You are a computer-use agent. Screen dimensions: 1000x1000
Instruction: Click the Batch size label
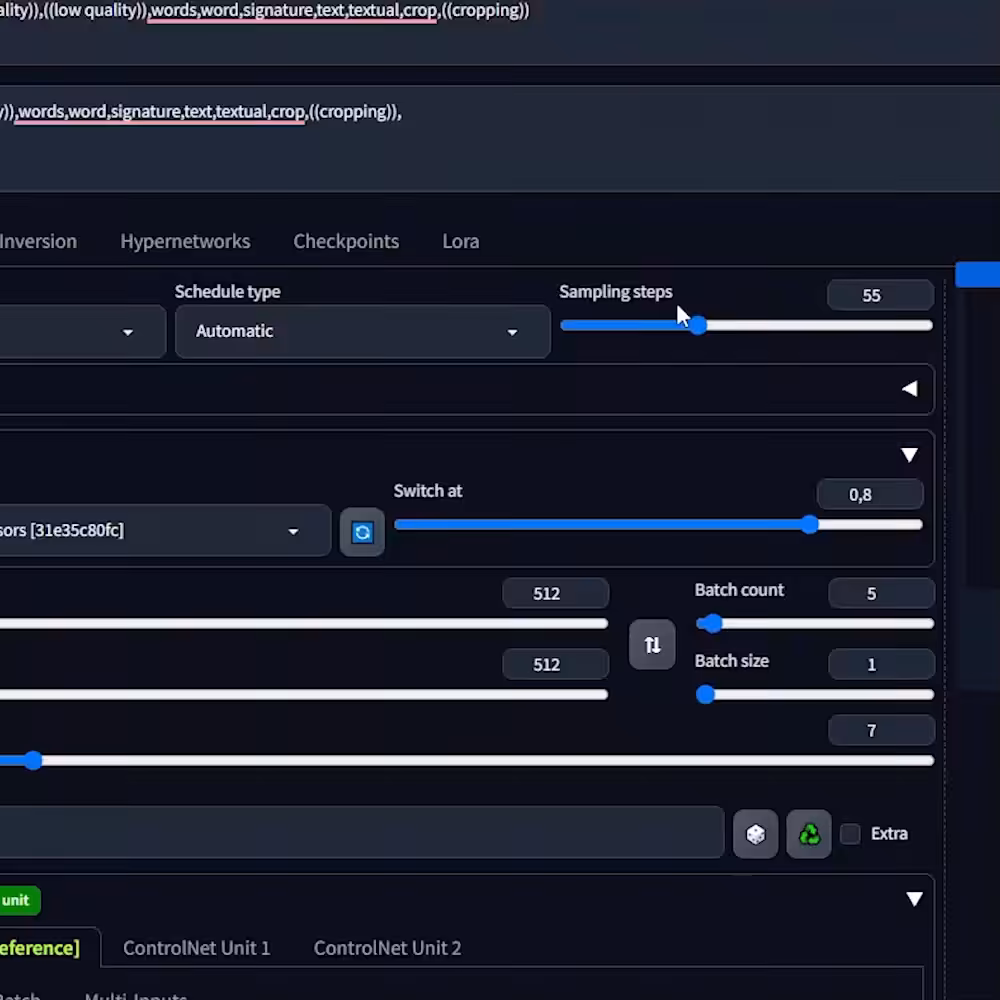[732, 661]
